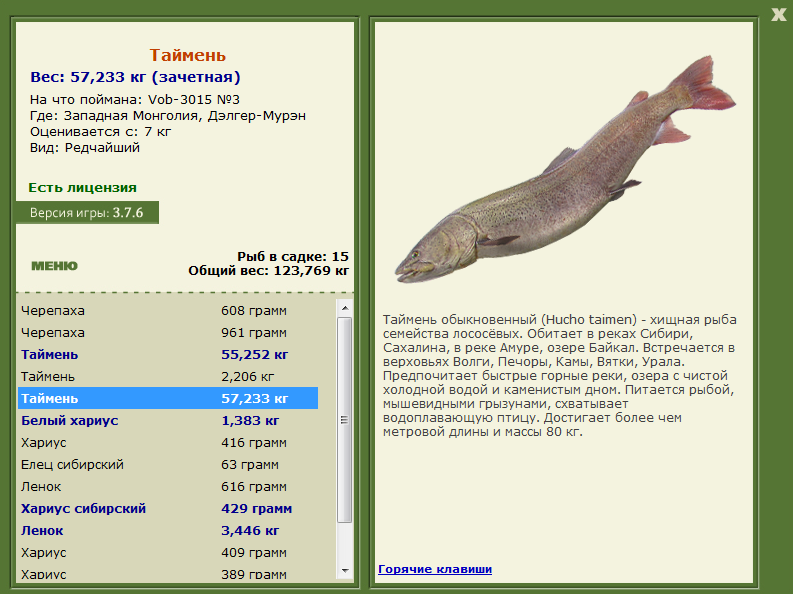The width and height of the screenshot is (793, 594).
Task: Select the highlighted Таймень 57,233 кг row
Action: click(168, 398)
